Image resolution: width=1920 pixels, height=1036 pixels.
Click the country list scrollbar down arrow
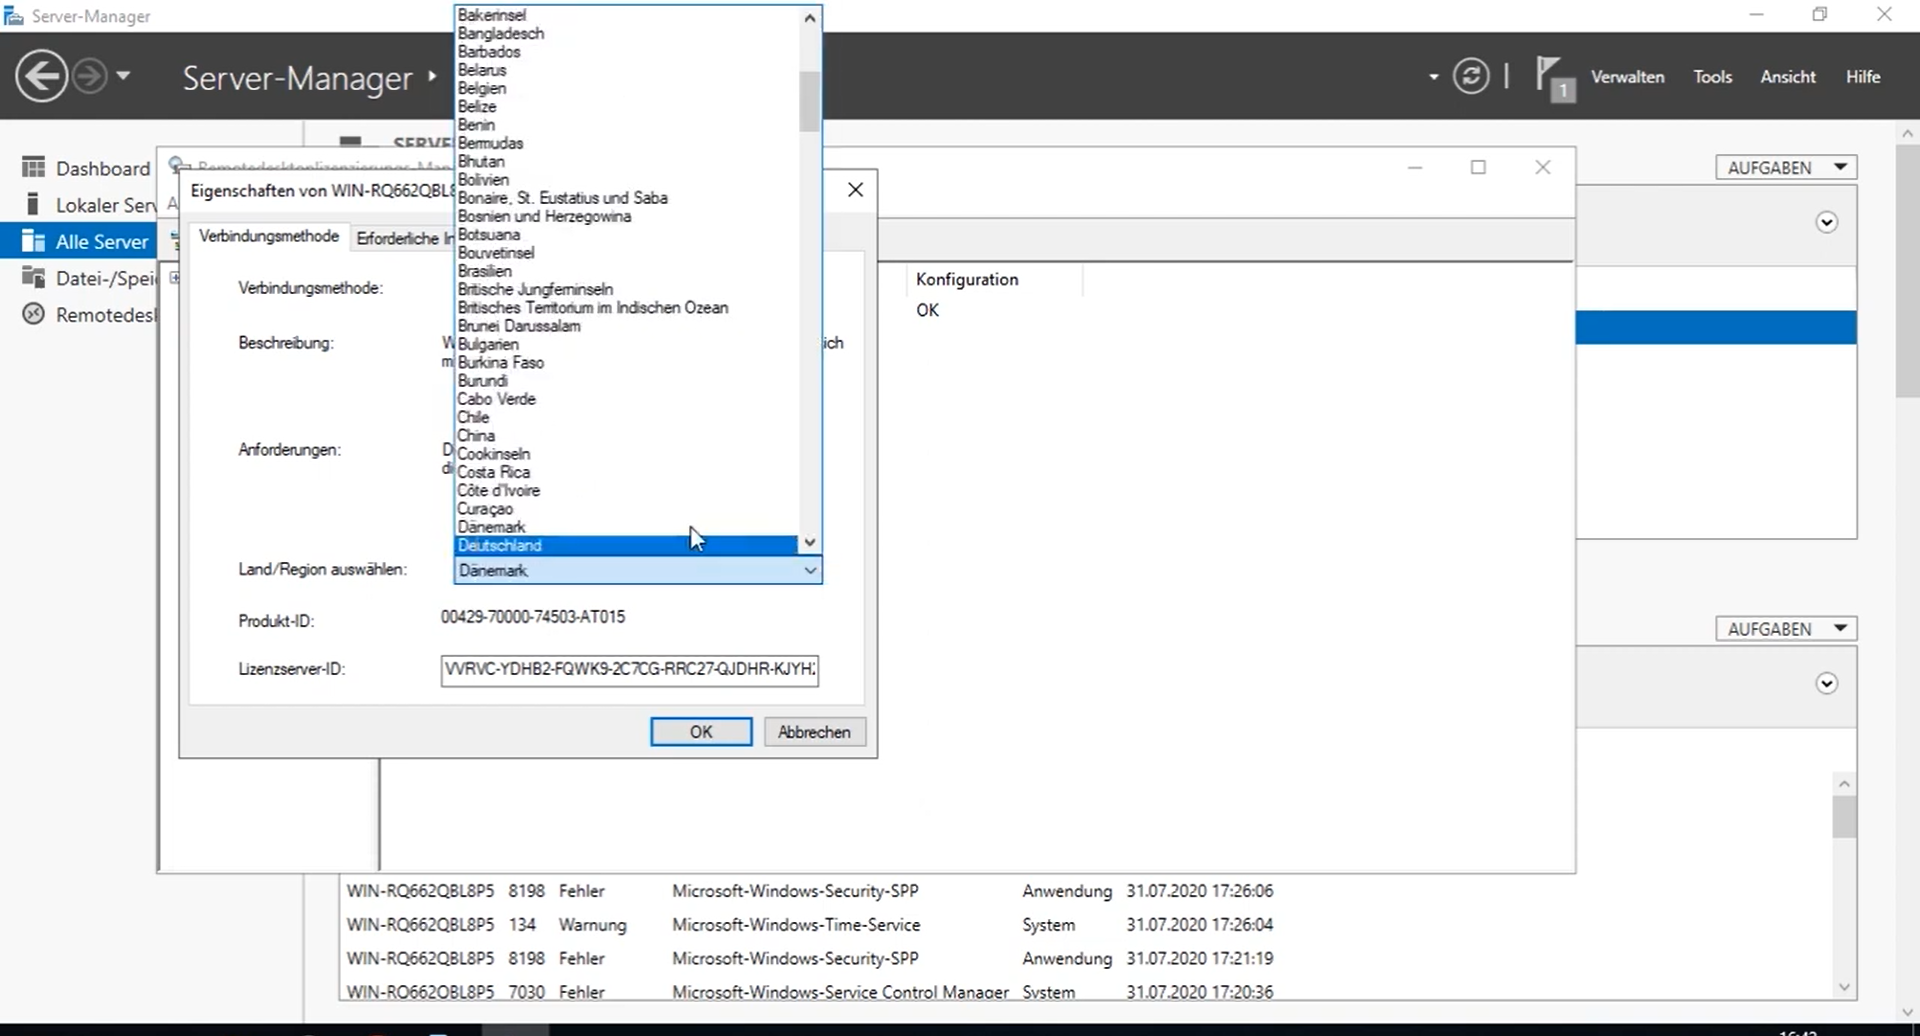(810, 542)
